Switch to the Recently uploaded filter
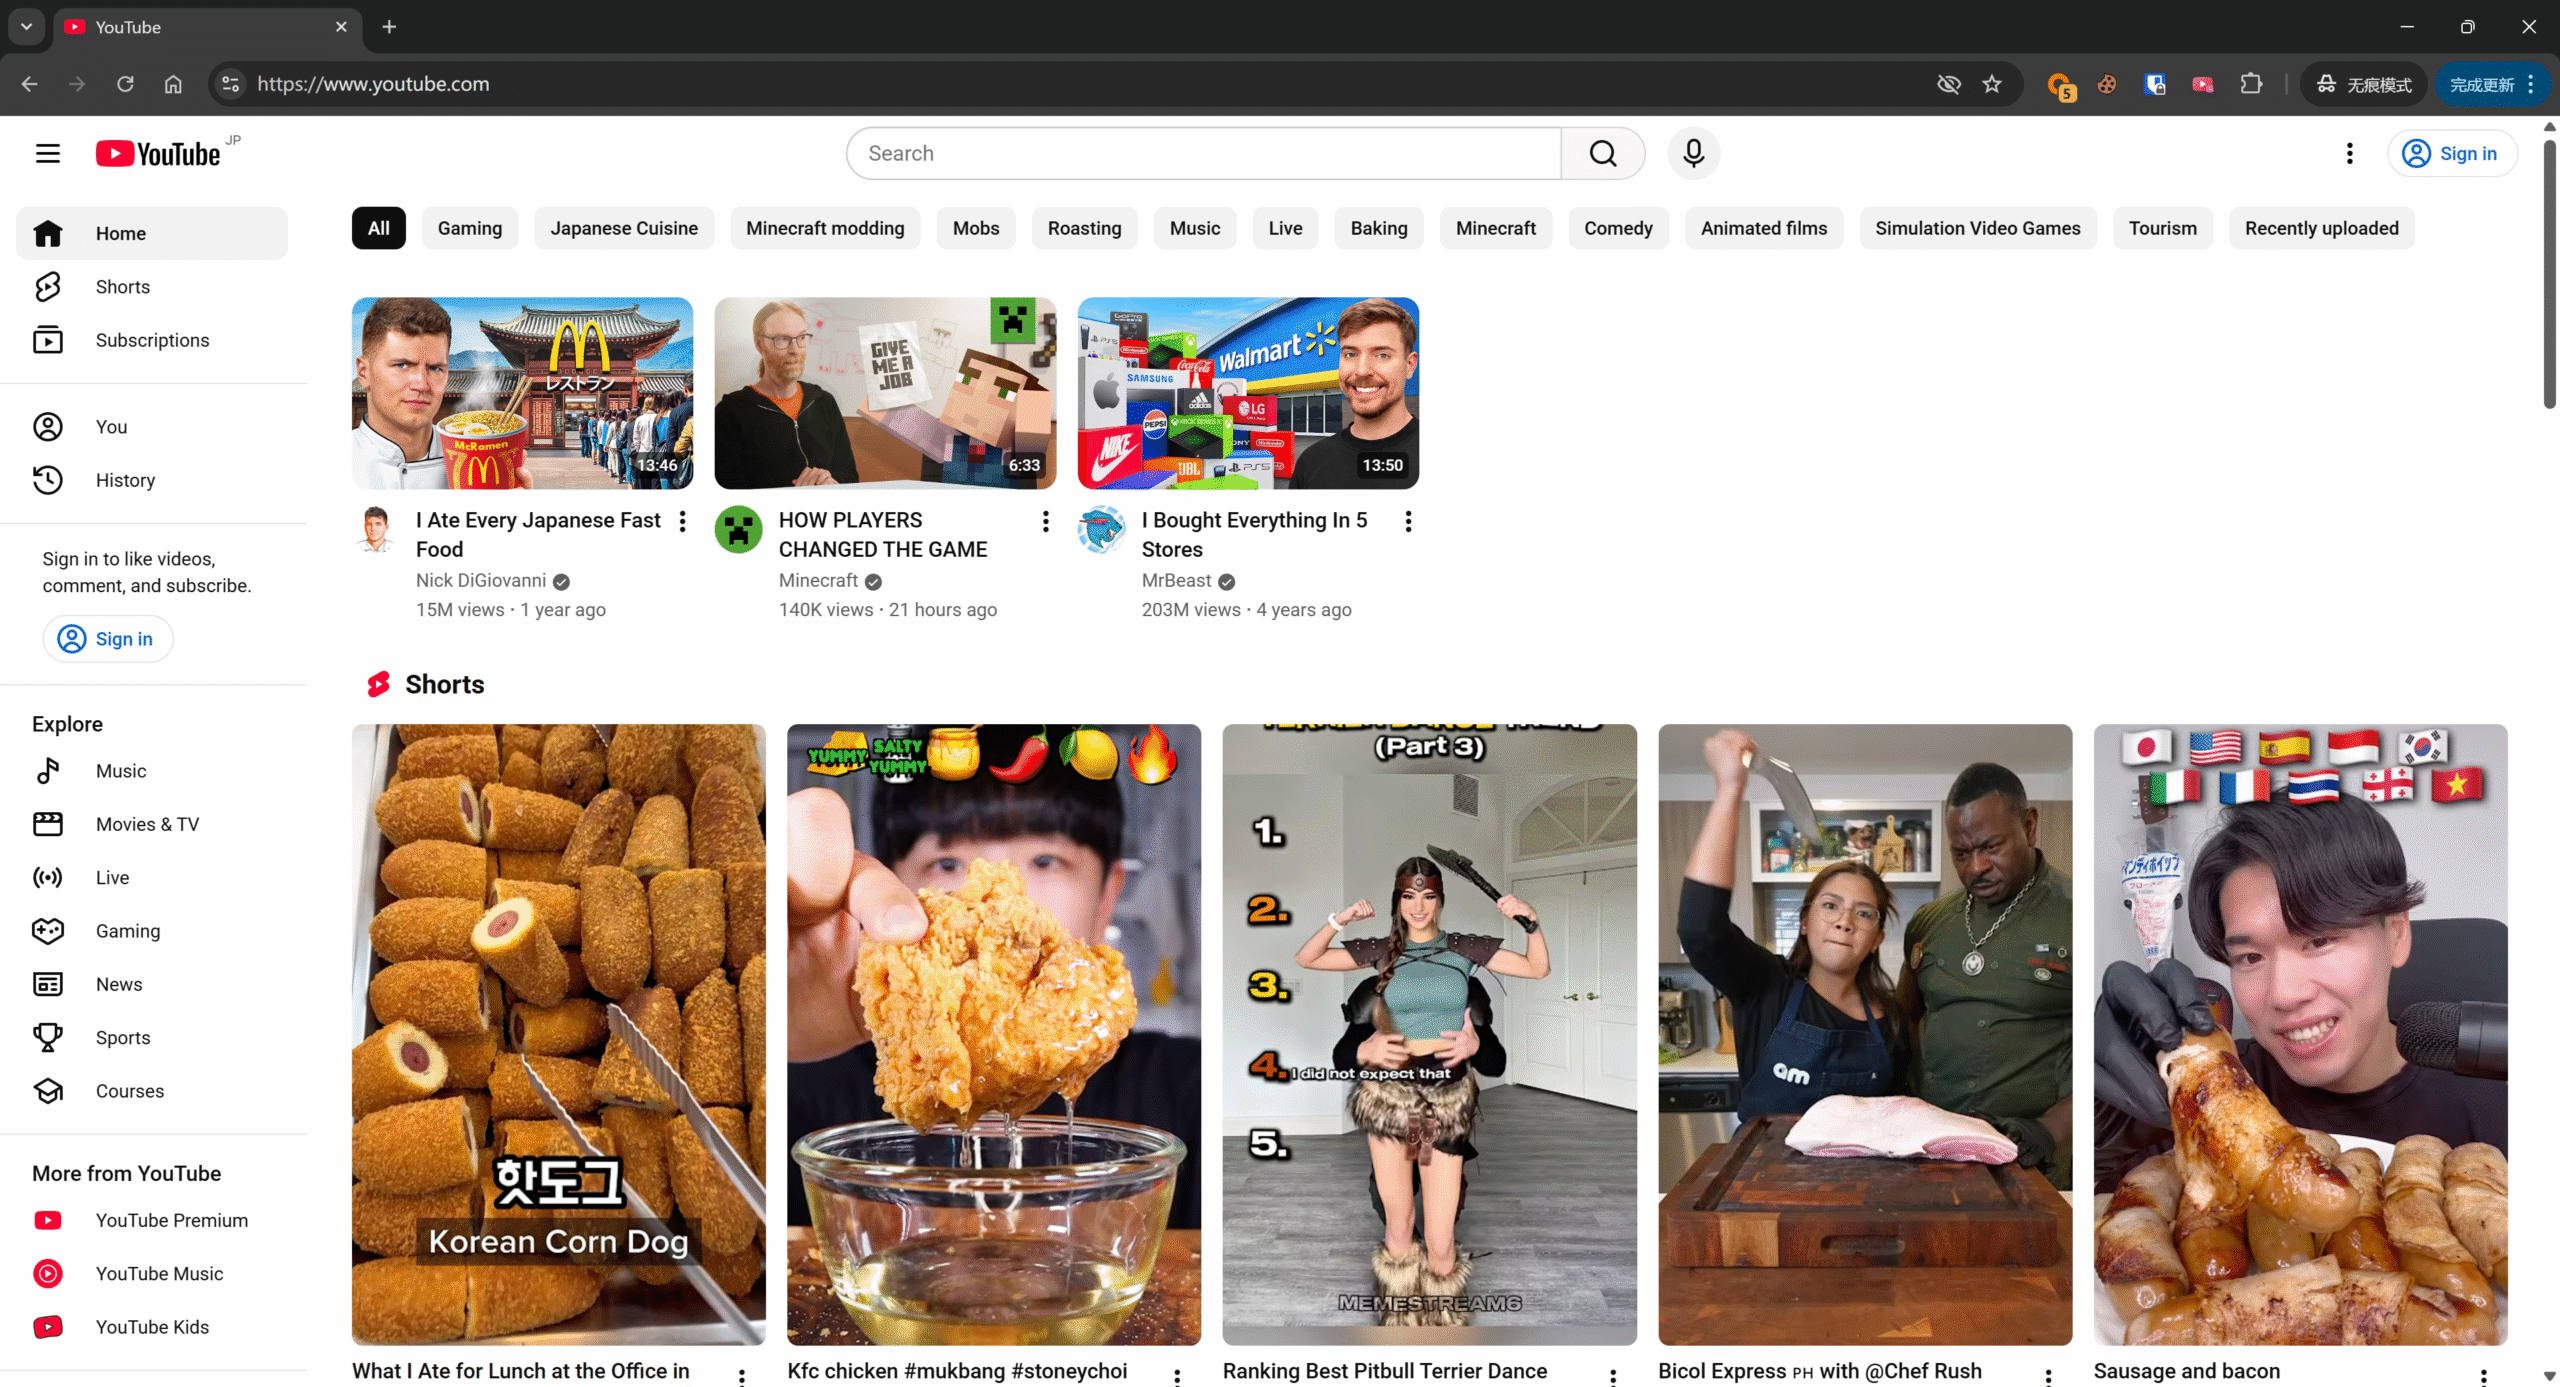The image size is (2560, 1387). (x=2321, y=228)
